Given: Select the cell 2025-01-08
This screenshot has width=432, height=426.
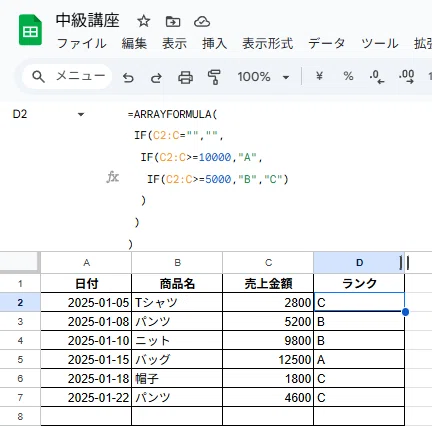Looking at the screenshot, I should [86, 322].
